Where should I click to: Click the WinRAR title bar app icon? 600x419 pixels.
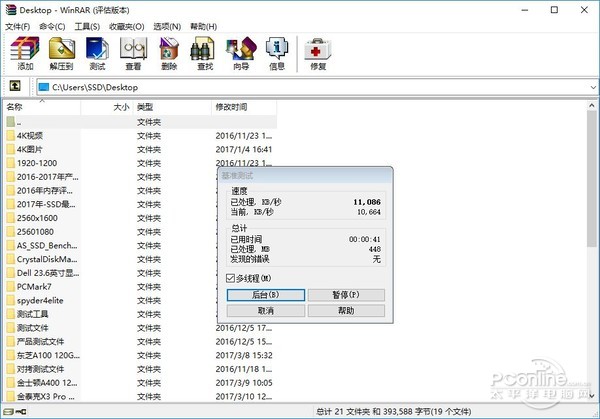coord(11,10)
